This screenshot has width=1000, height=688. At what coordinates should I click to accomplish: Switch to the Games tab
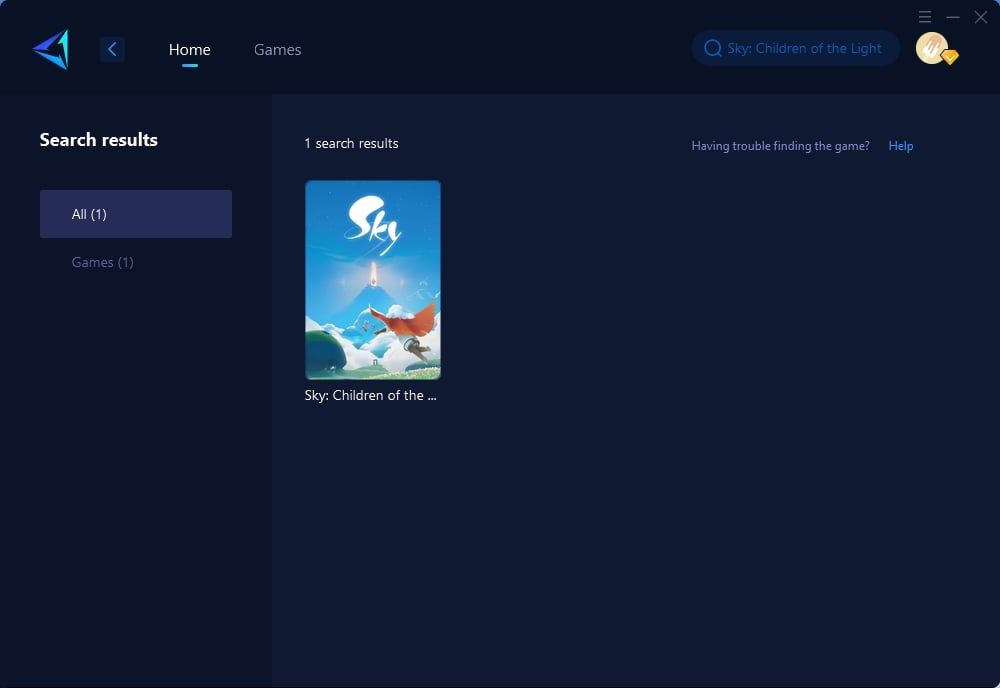pos(277,49)
